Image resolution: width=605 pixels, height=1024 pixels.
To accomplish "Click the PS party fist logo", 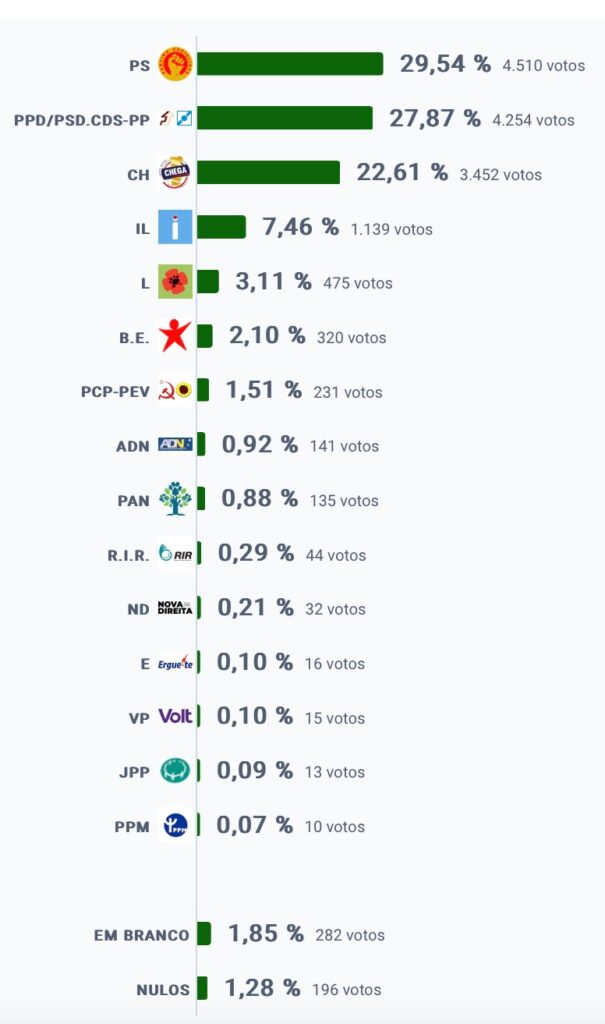I will point(175,65).
